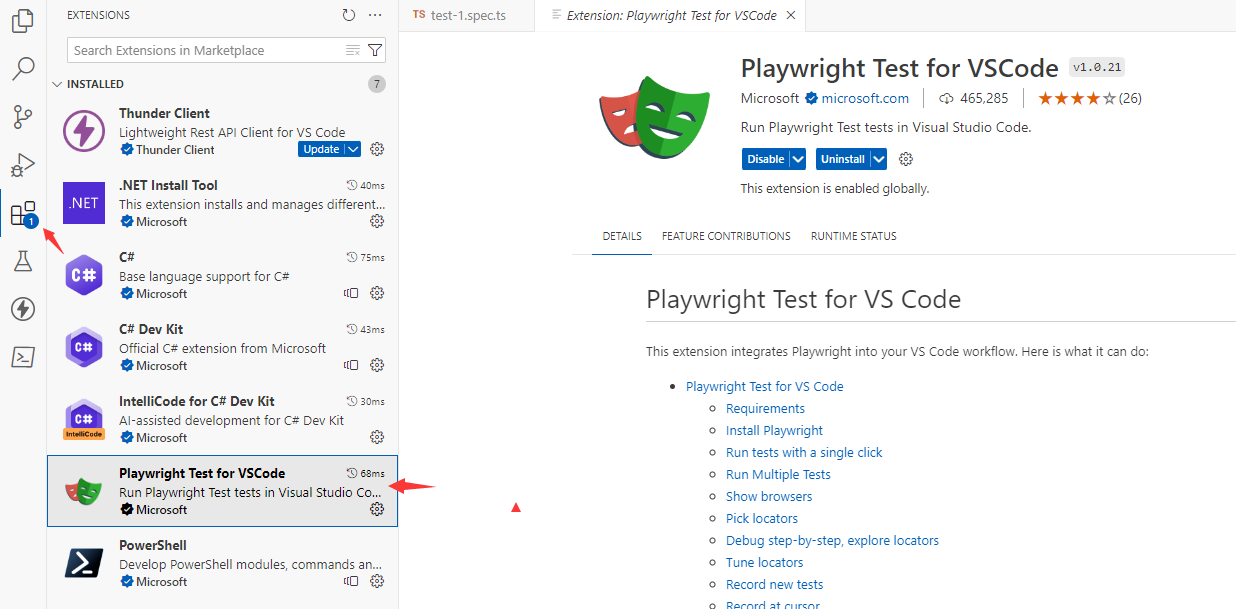Screen dimensions: 1236x609
Task: Open the Install Playwright link
Action: click(x=774, y=430)
